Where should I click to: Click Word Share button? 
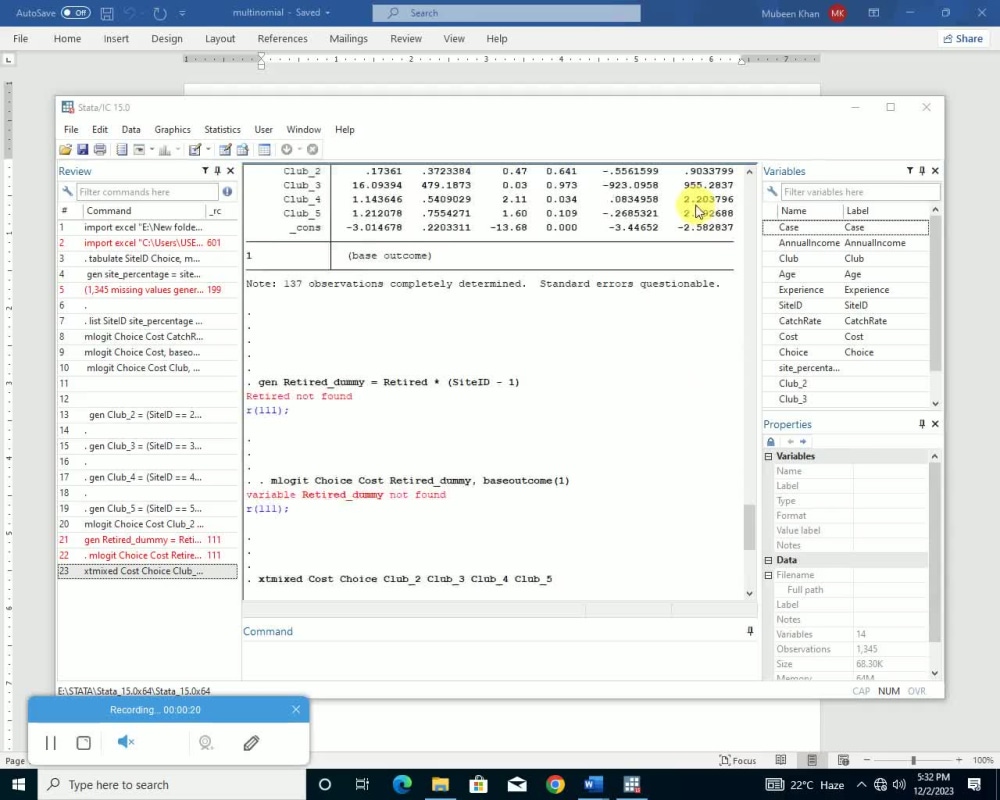click(962, 38)
